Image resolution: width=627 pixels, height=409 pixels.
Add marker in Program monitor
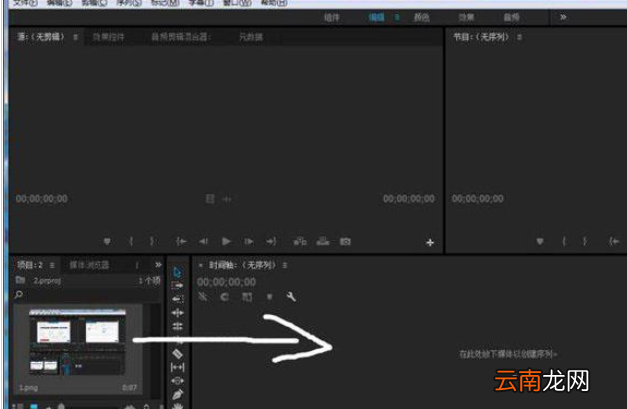540,241
